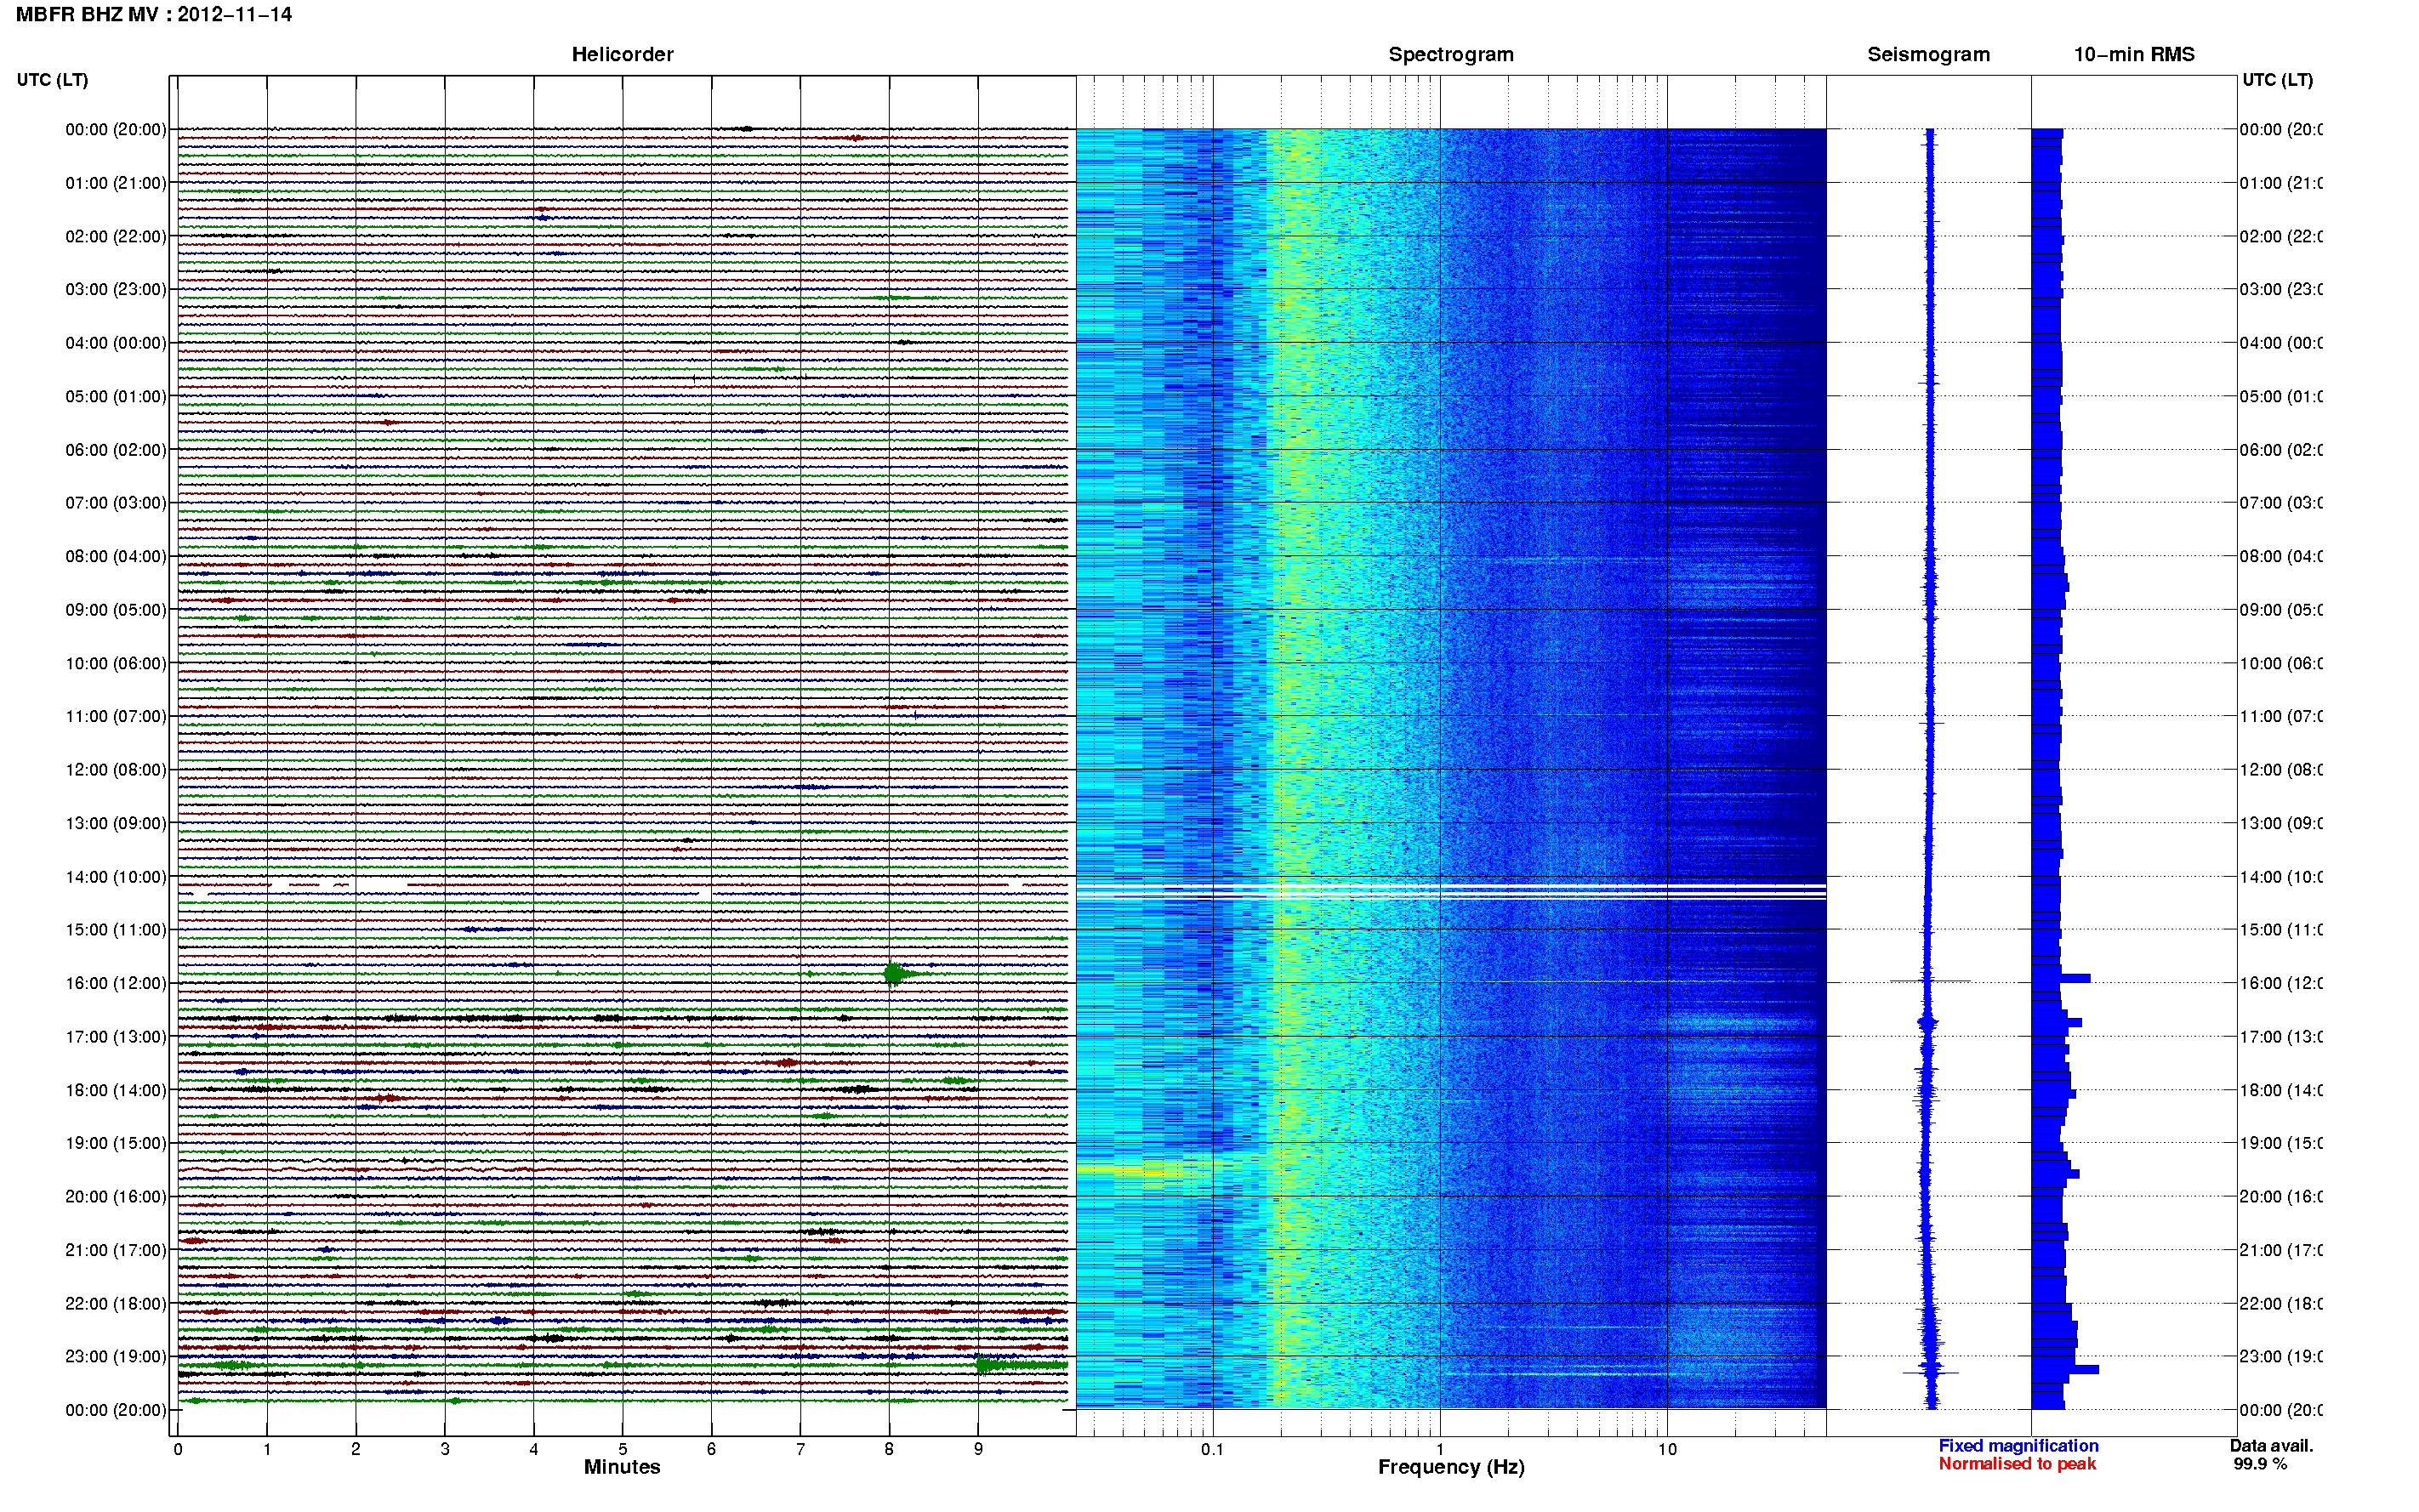Click the left time label '05:00 (01:00)'
This screenshot has width=2419, height=1512.
(116, 396)
